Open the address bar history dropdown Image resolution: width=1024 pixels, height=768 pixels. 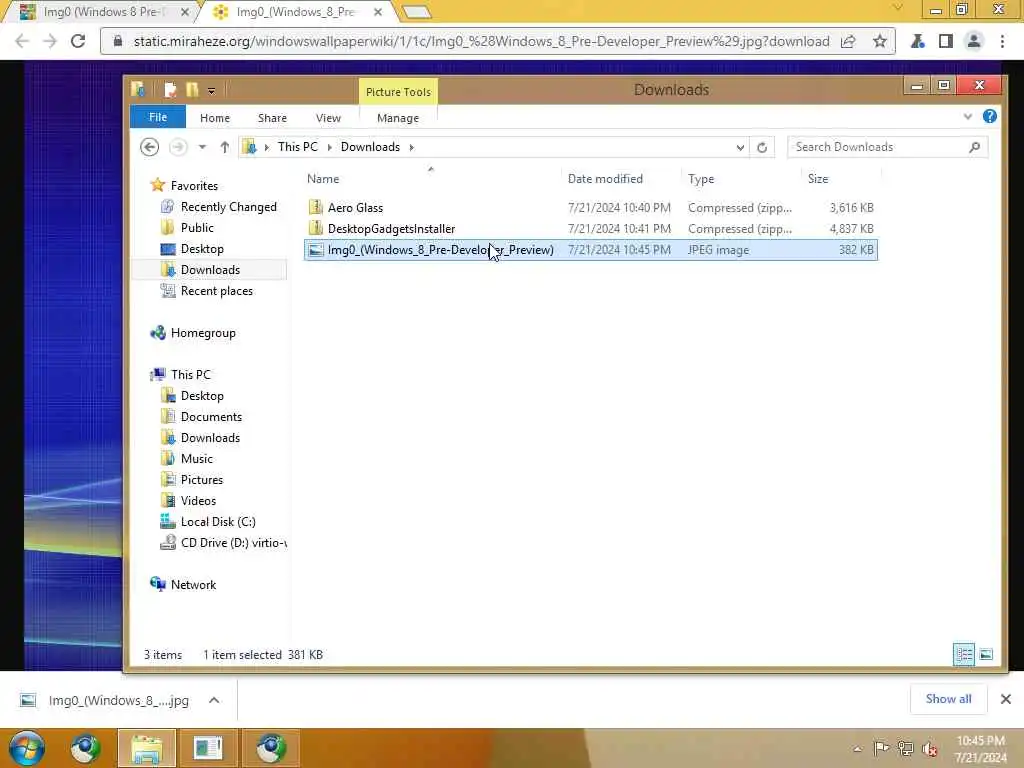click(x=740, y=148)
